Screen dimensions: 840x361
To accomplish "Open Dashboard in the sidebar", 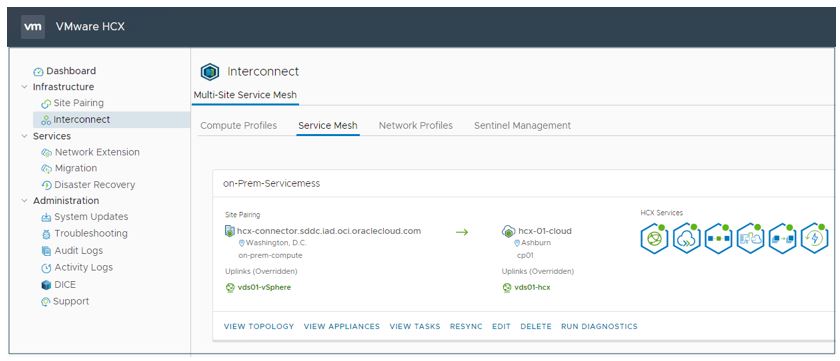I will pos(71,71).
